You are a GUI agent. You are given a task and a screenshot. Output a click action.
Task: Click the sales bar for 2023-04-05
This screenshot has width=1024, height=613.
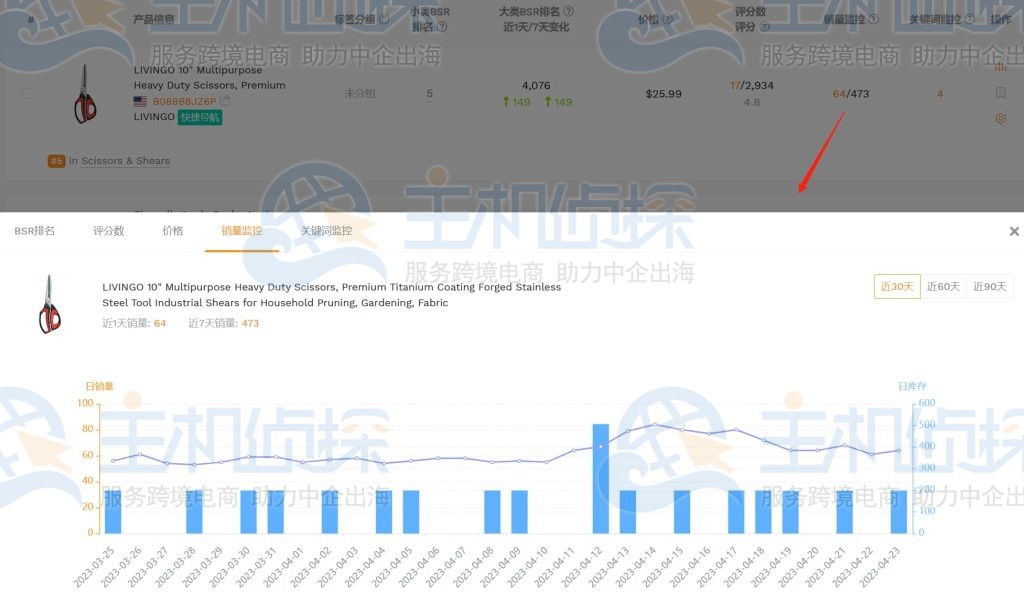pyautogui.click(x=411, y=512)
